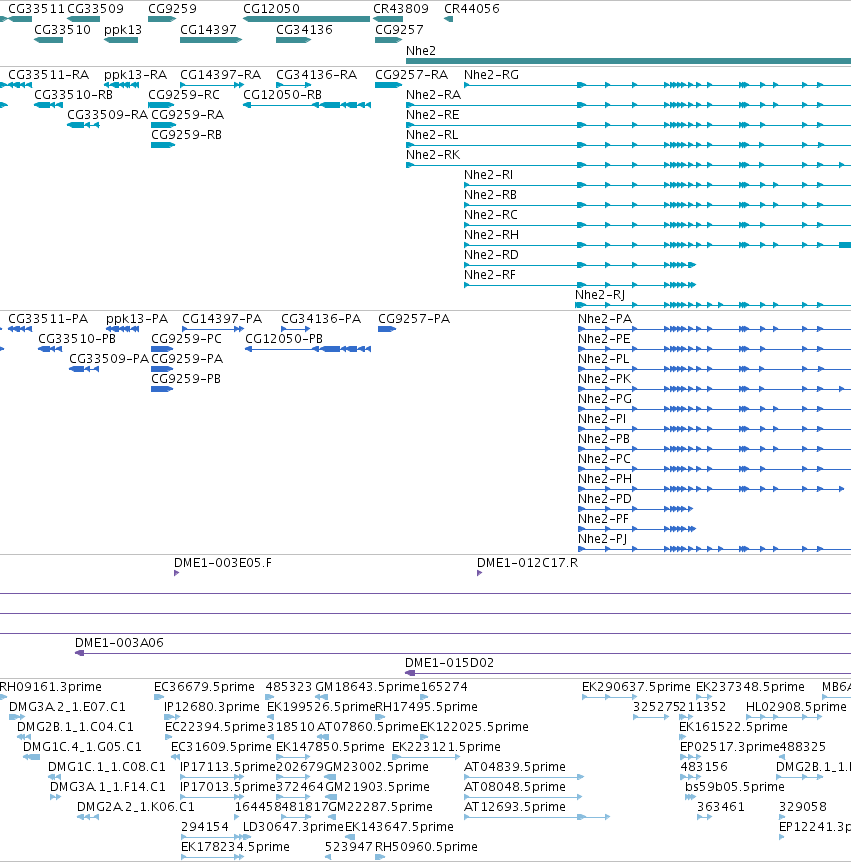Screen dimensions: 851x862
Task: Click the CG33510 gene label
Action: (x=62, y=30)
